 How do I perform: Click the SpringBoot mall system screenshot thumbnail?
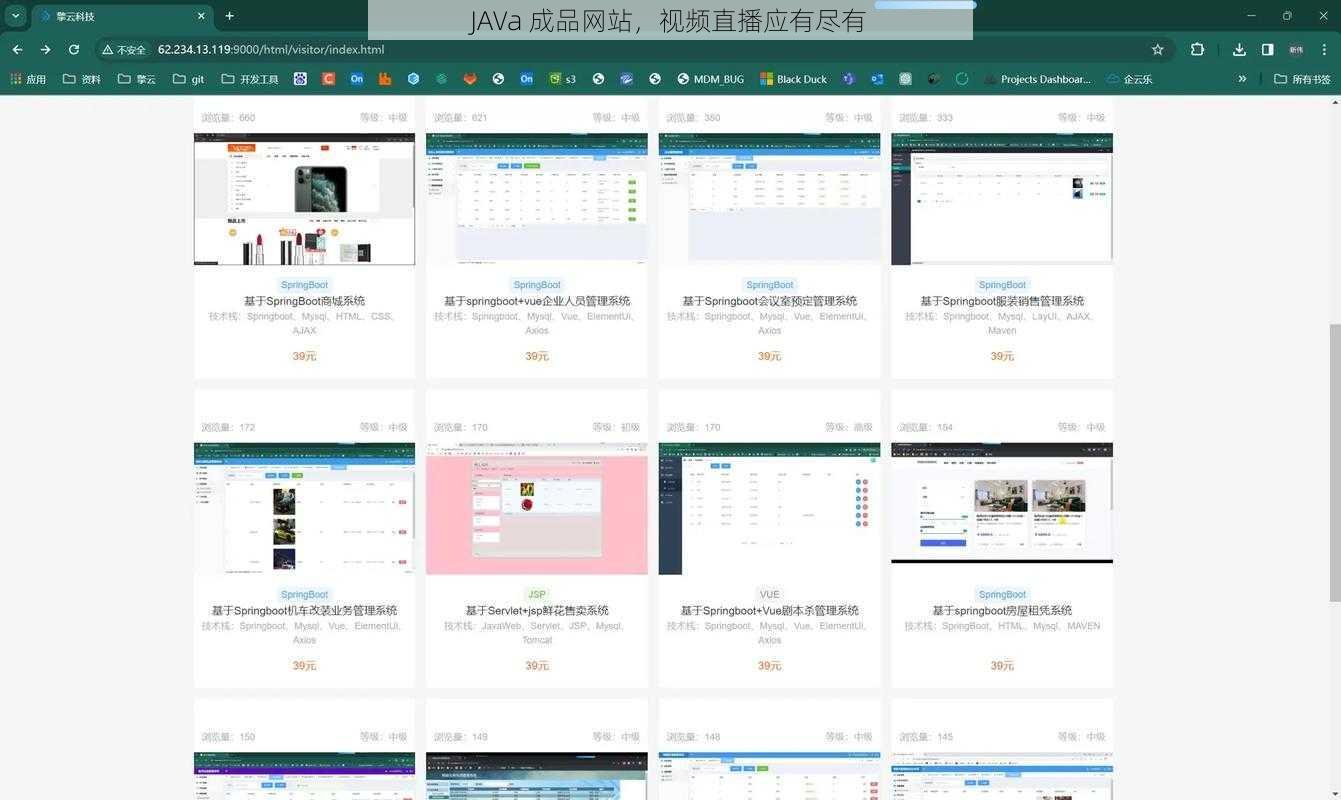(x=304, y=199)
